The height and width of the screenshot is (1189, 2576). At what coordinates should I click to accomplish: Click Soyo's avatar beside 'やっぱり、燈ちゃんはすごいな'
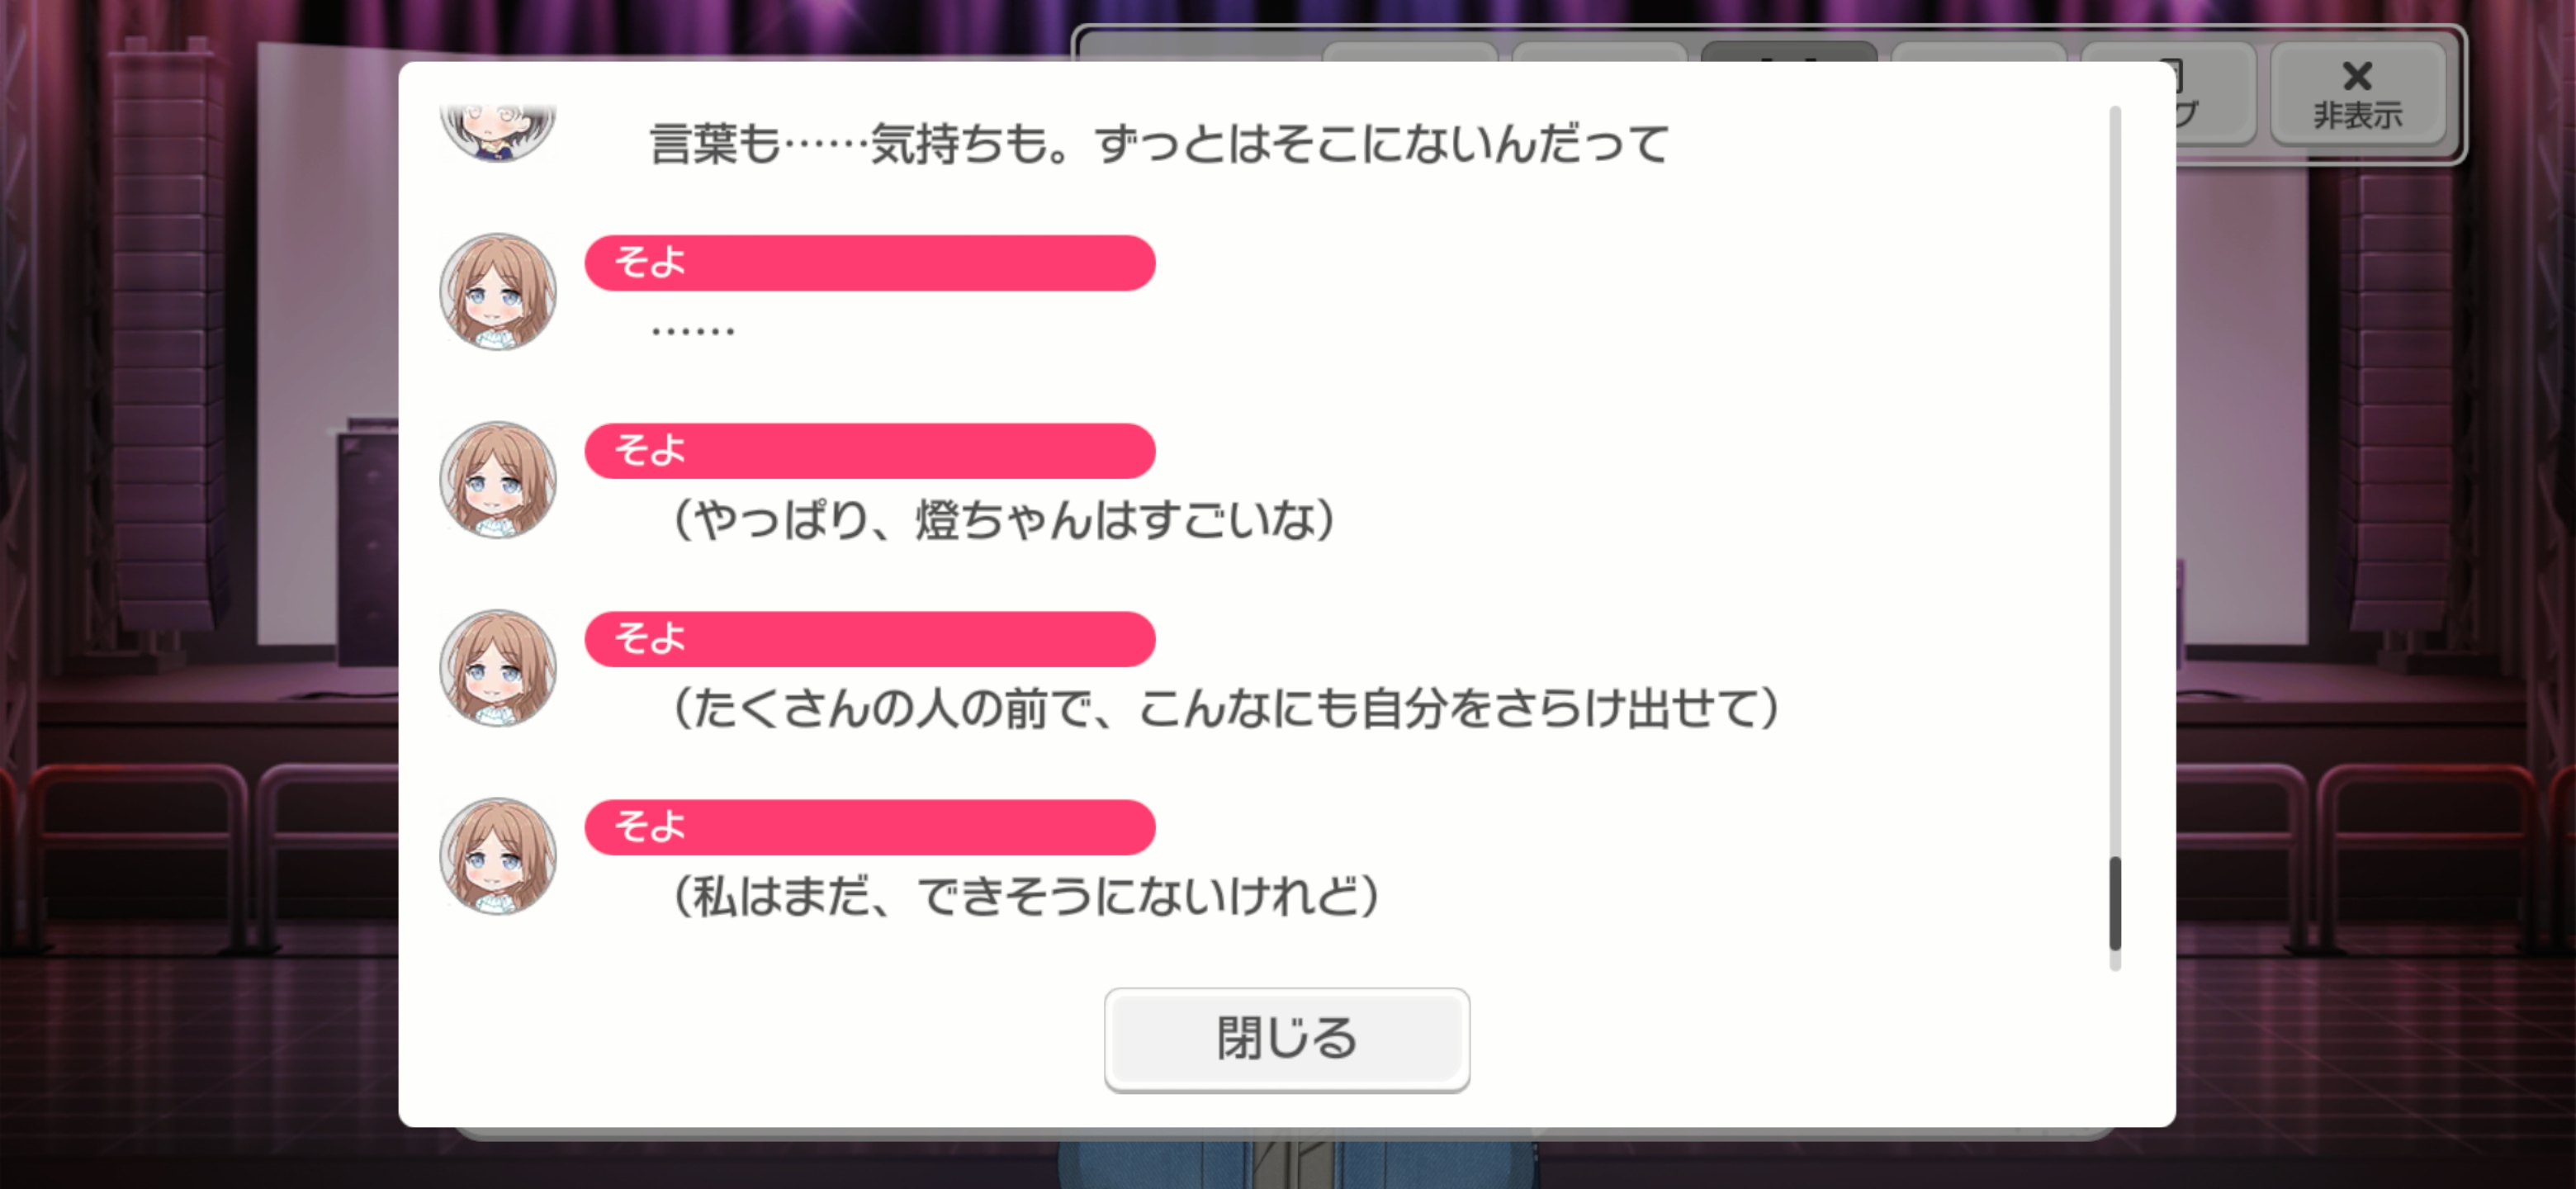[498, 480]
